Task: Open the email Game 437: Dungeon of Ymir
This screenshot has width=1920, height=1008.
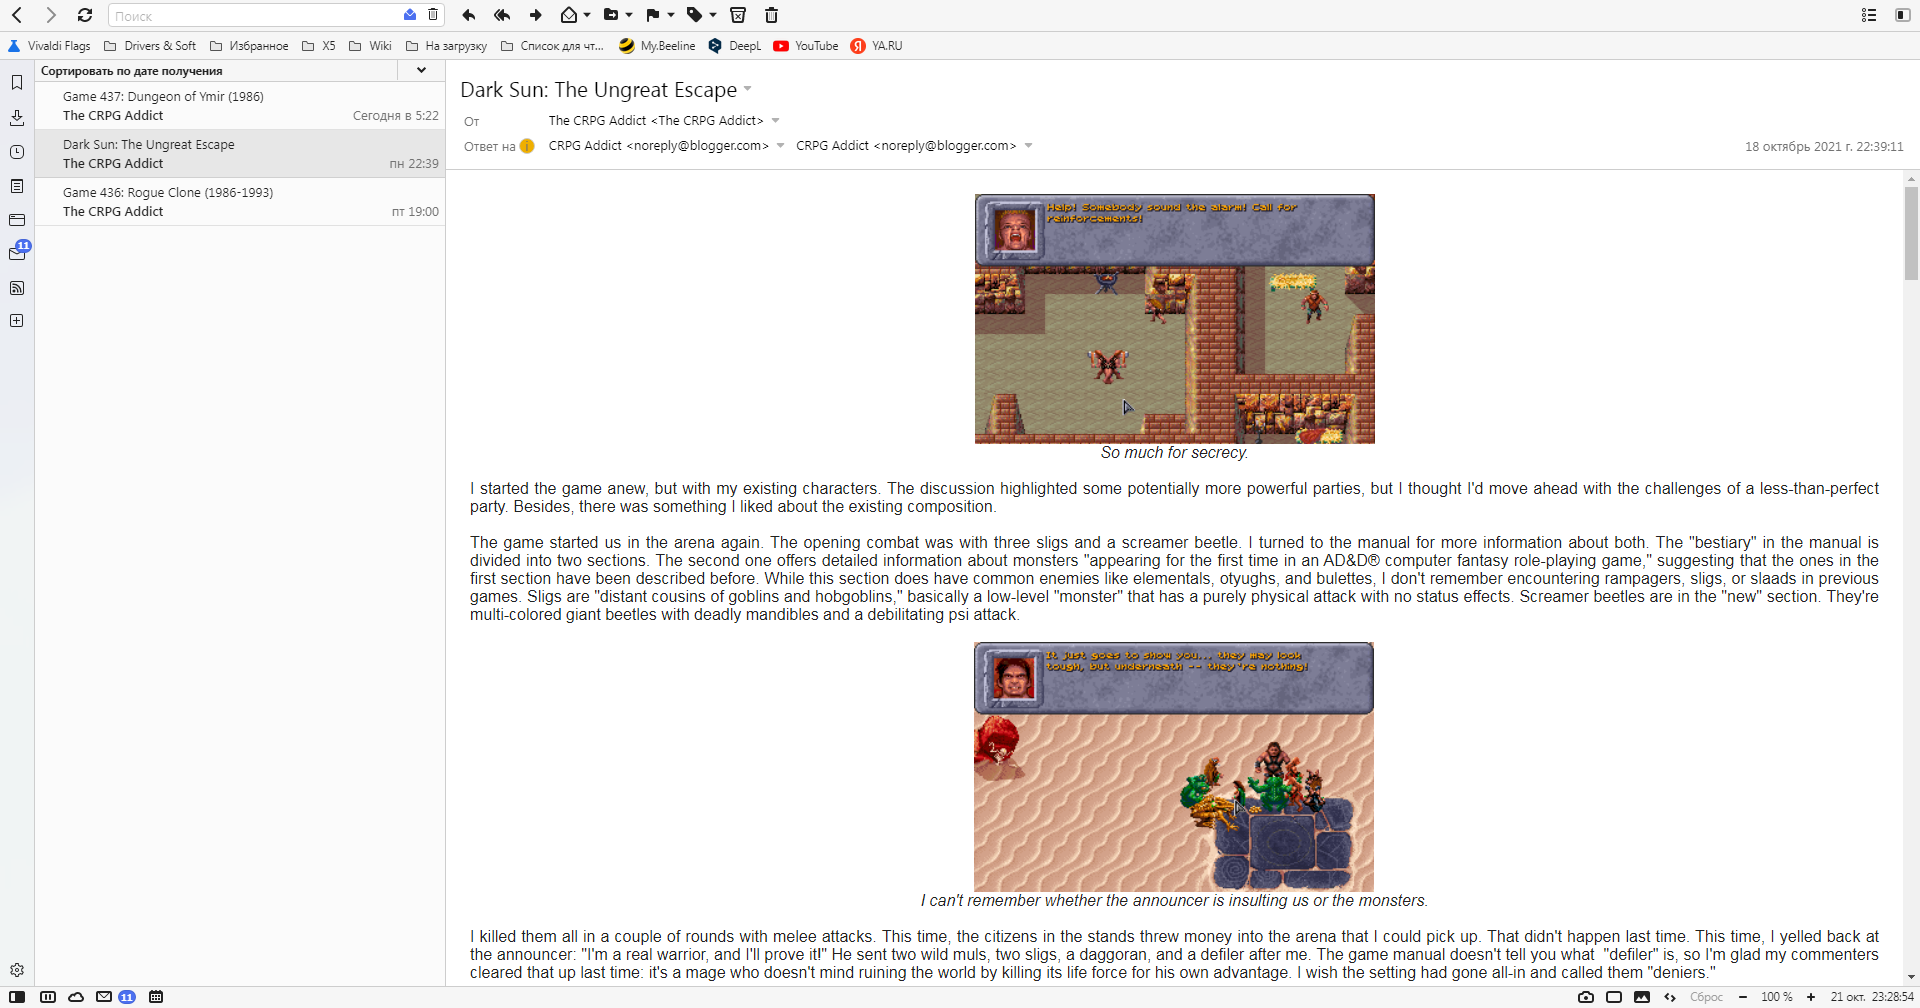Action: [x=240, y=106]
